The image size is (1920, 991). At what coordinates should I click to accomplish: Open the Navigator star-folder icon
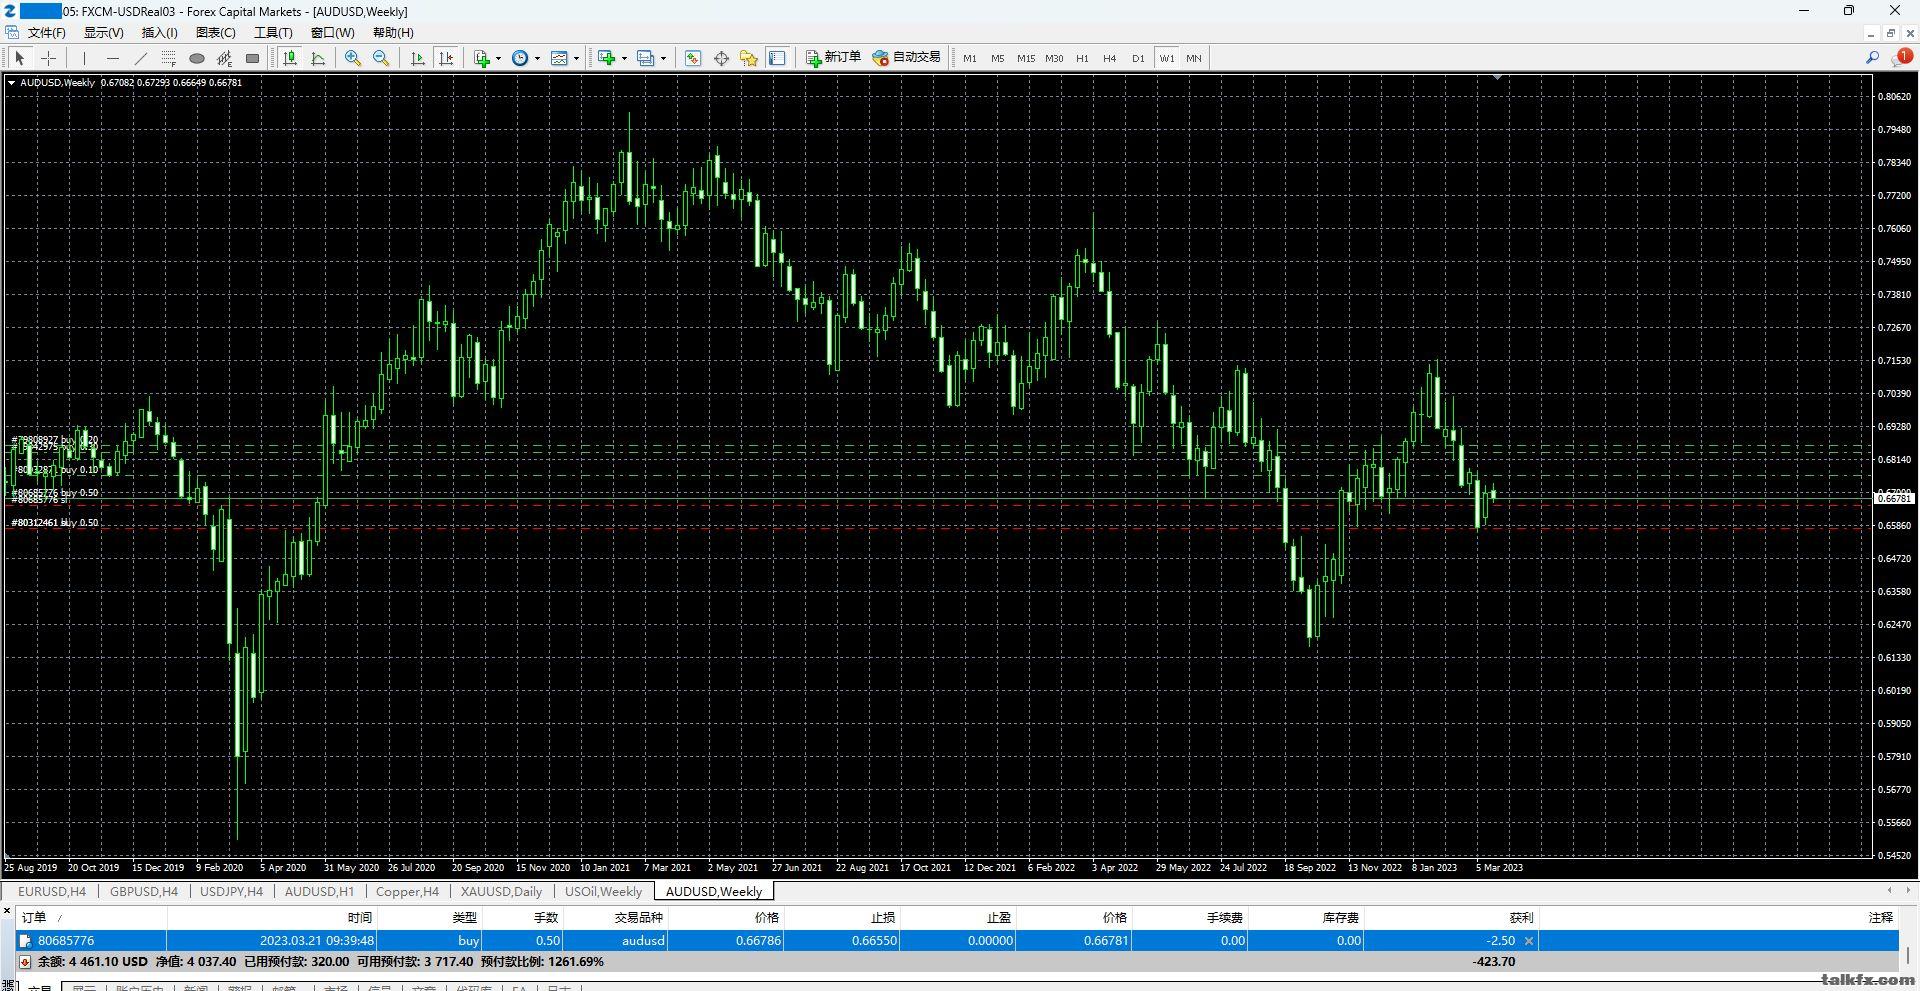coord(748,58)
